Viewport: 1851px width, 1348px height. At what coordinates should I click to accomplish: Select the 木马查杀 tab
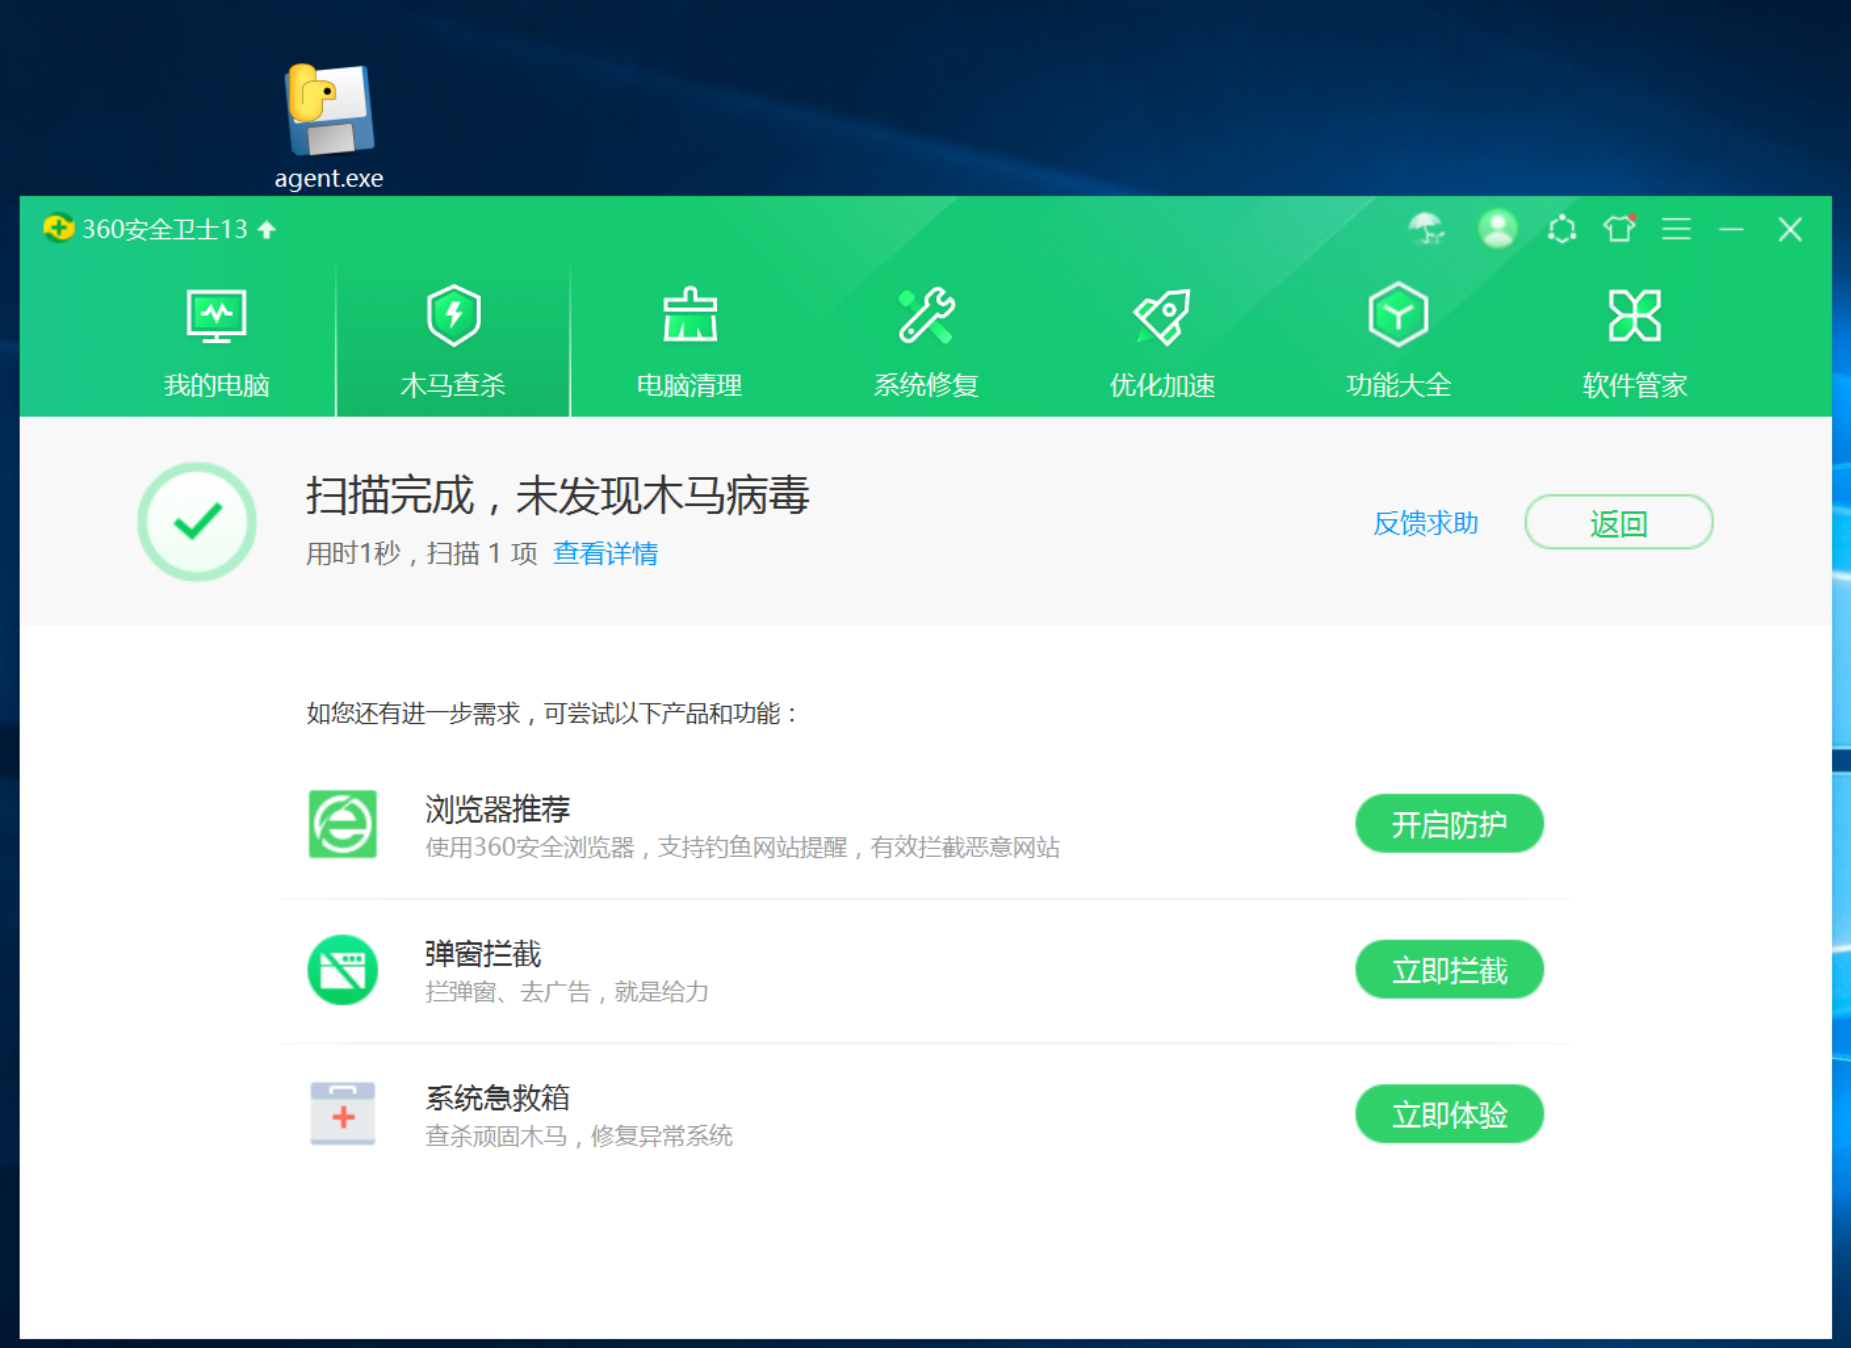[x=453, y=343]
